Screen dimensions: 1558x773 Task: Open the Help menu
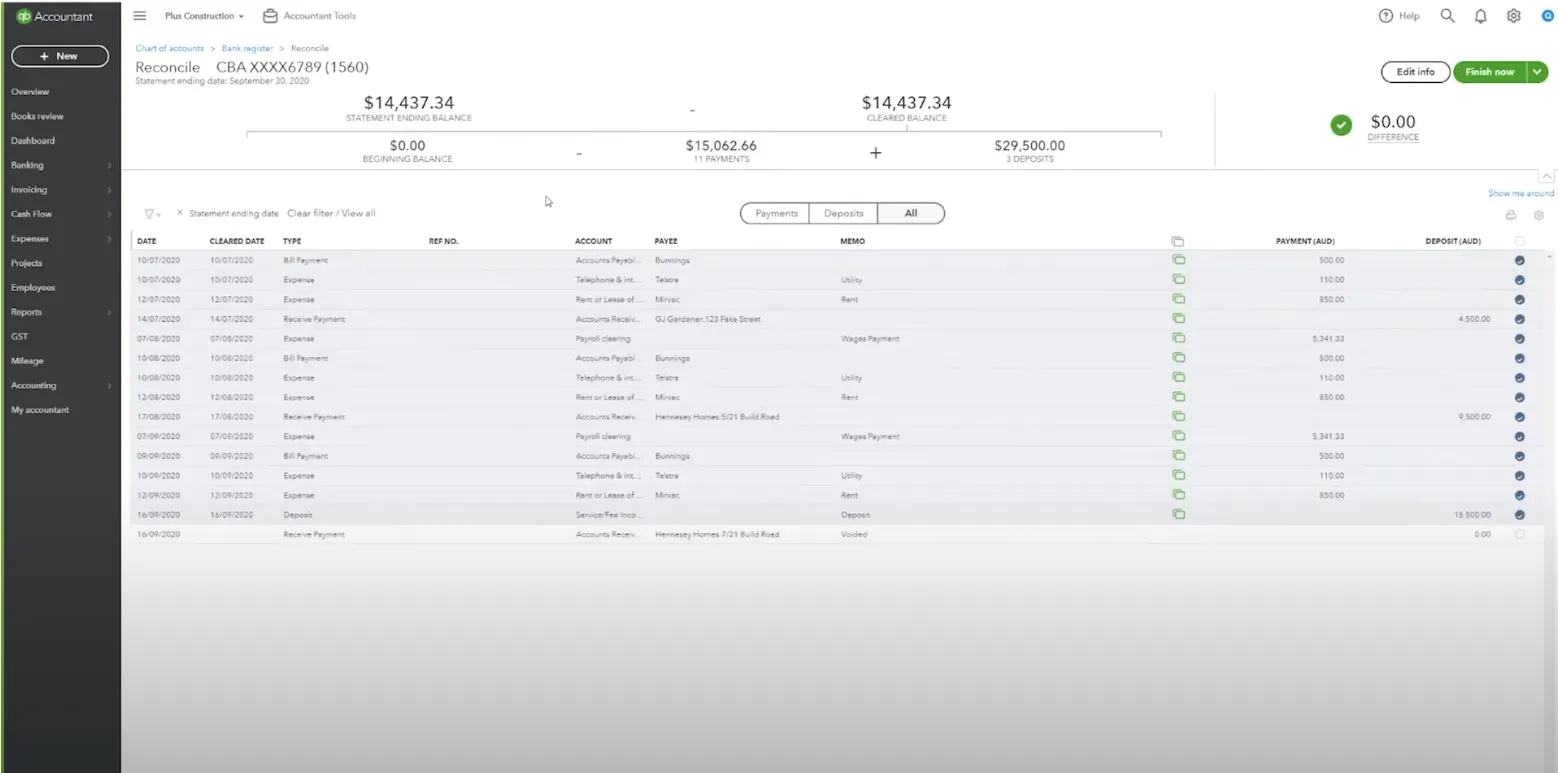click(x=1399, y=16)
